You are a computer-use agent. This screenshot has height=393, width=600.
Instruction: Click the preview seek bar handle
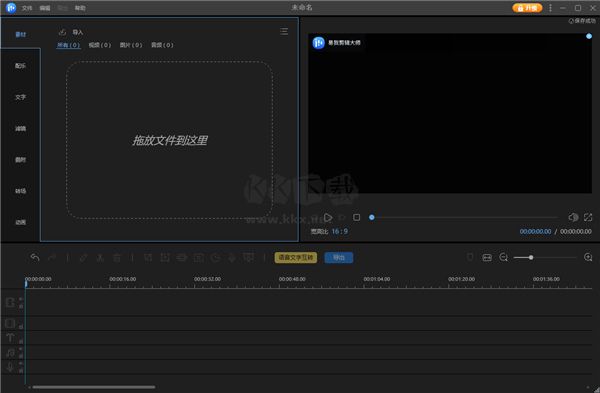[x=372, y=217]
